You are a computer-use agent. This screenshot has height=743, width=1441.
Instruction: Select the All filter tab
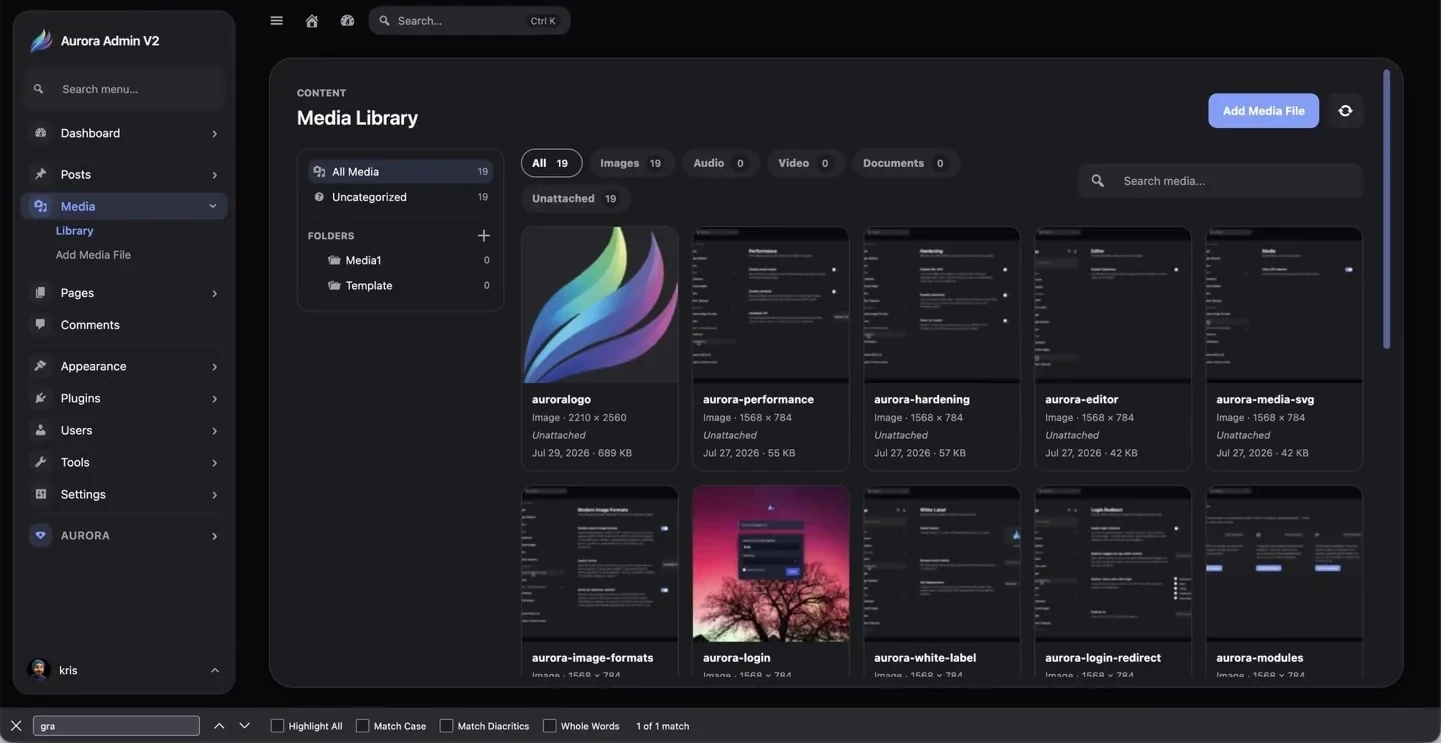click(x=551, y=163)
